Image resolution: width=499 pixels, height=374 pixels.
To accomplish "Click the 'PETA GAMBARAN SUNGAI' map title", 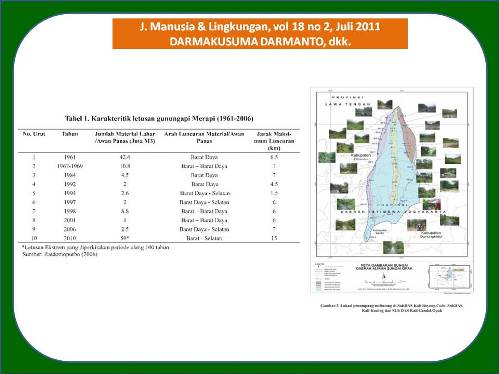I will pyautogui.click(x=384, y=267).
